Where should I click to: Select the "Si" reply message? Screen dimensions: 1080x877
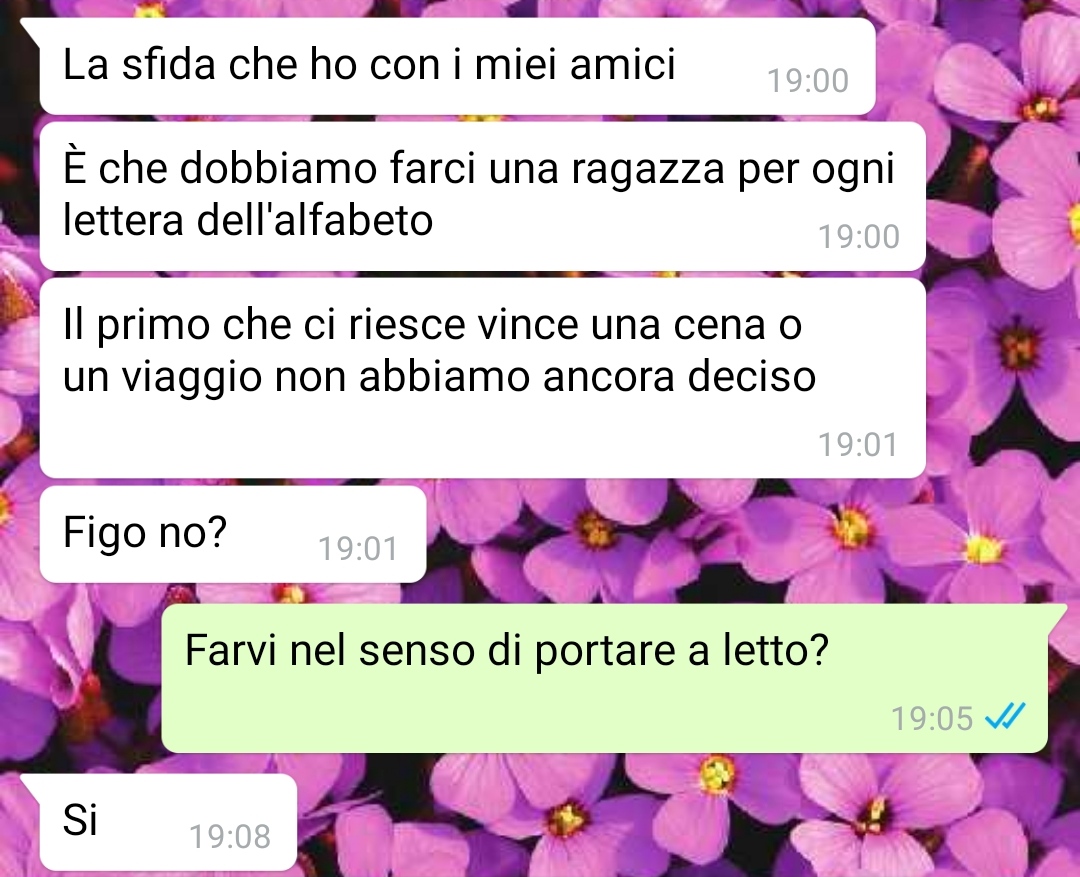point(168,822)
